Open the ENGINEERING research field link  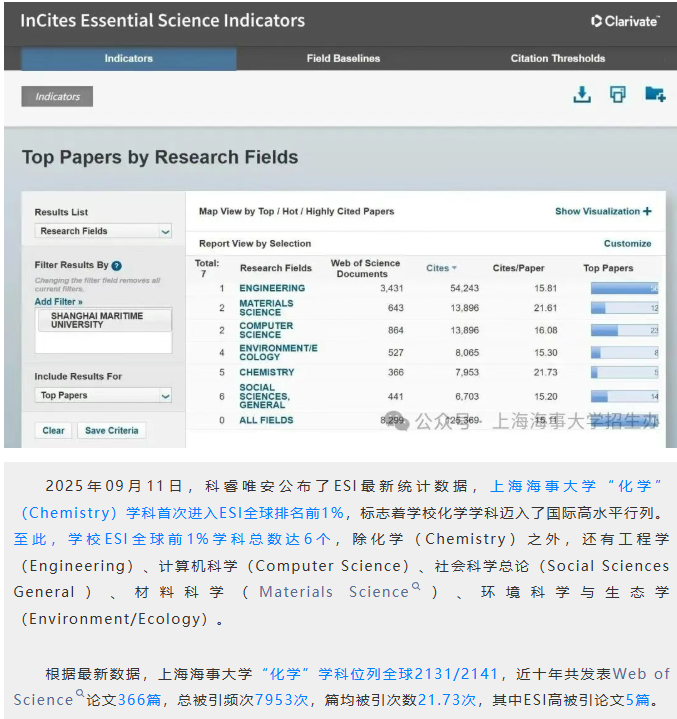click(x=272, y=288)
